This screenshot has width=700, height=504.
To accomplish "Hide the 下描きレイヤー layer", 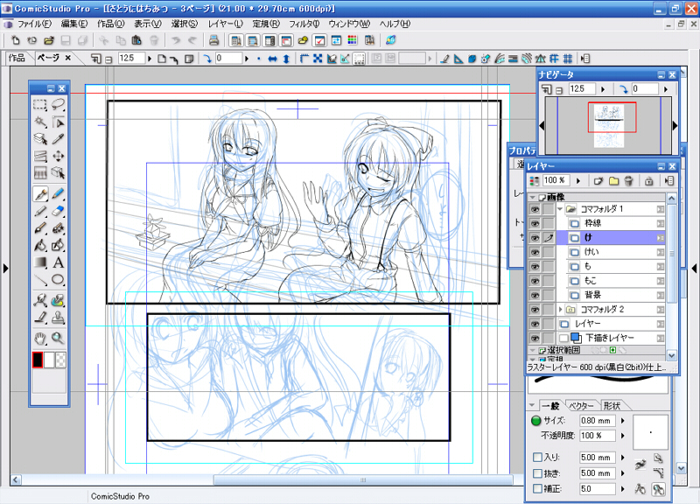I will tap(534, 338).
